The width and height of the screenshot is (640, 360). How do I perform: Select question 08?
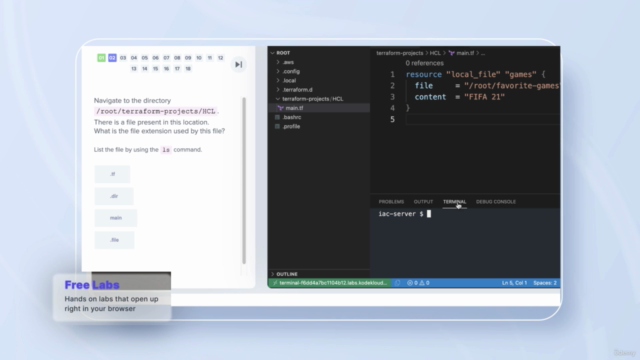[x=177, y=58]
